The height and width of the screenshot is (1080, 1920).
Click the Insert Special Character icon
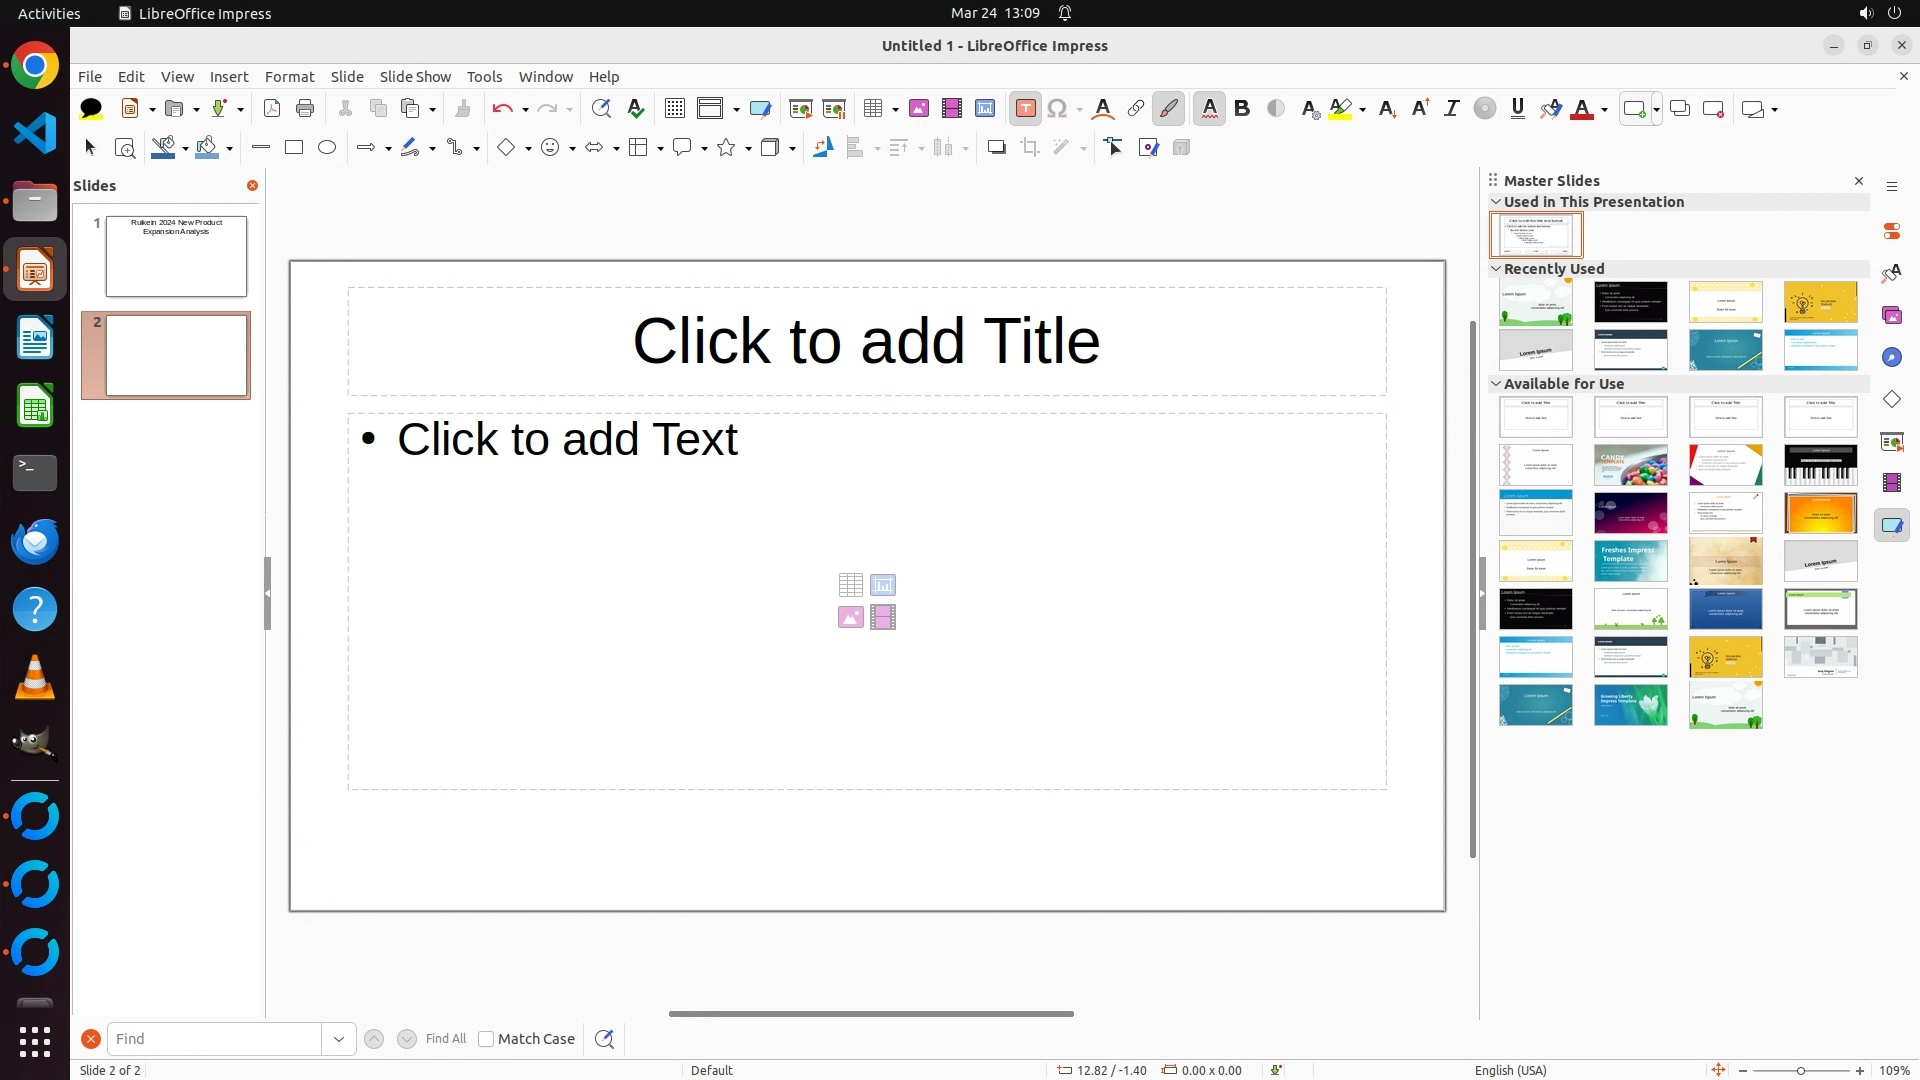1057,109
